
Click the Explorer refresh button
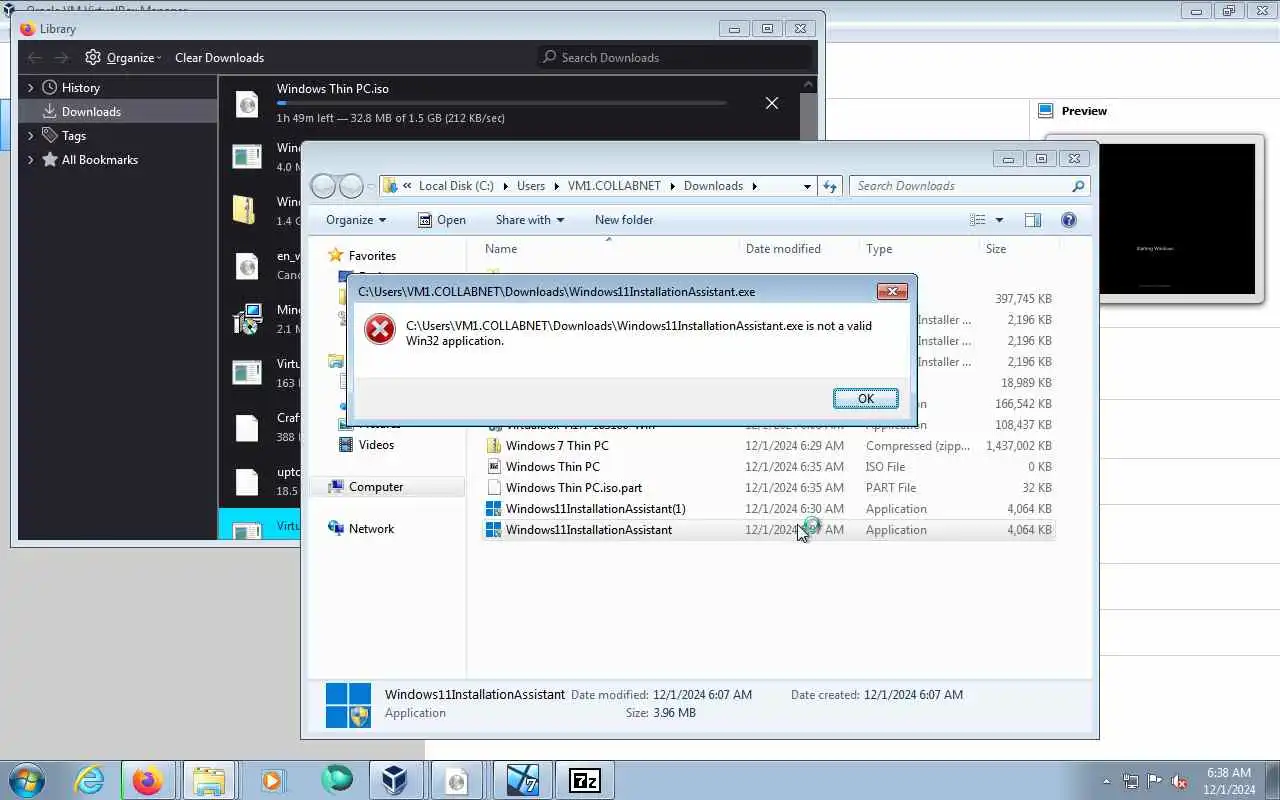tap(829, 186)
